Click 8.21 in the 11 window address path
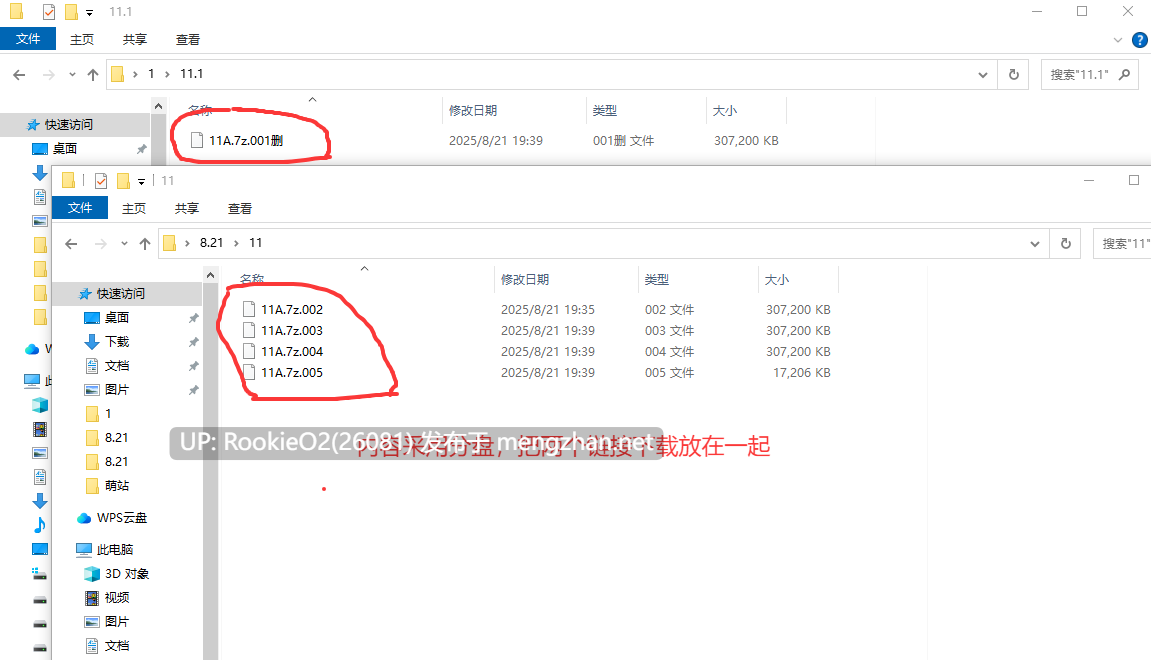The width and height of the screenshot is (1151, 660). [x=211, y=243]
